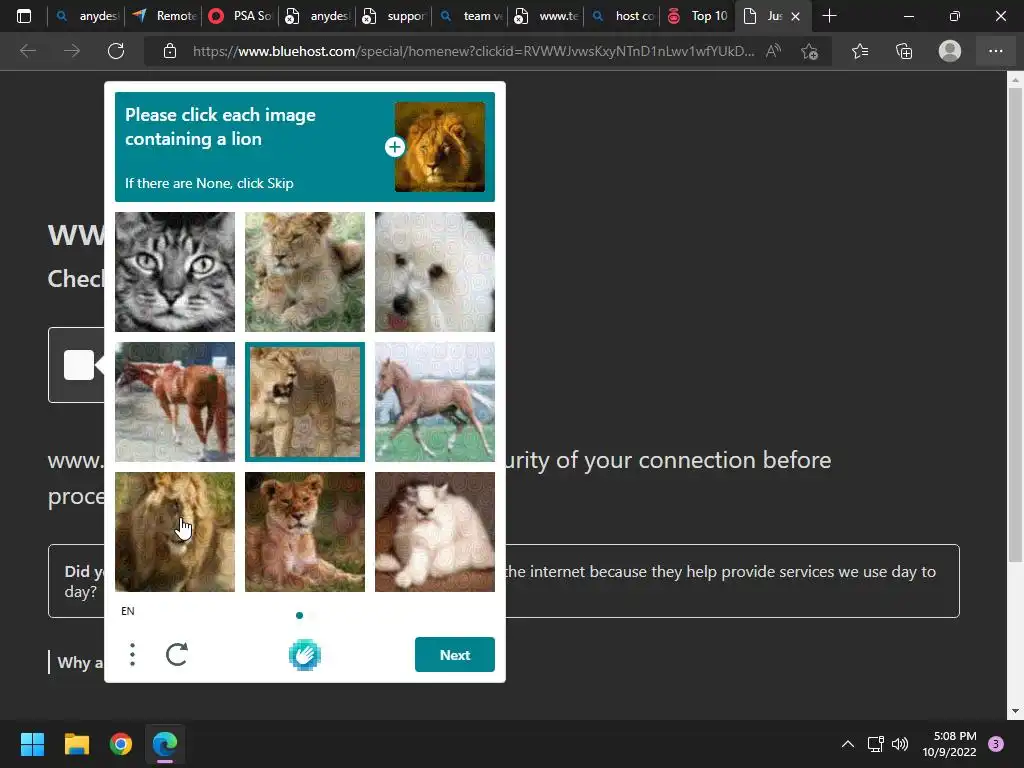Switch to the suppor tab
The image size is (1024, 768).
[394, 16]
